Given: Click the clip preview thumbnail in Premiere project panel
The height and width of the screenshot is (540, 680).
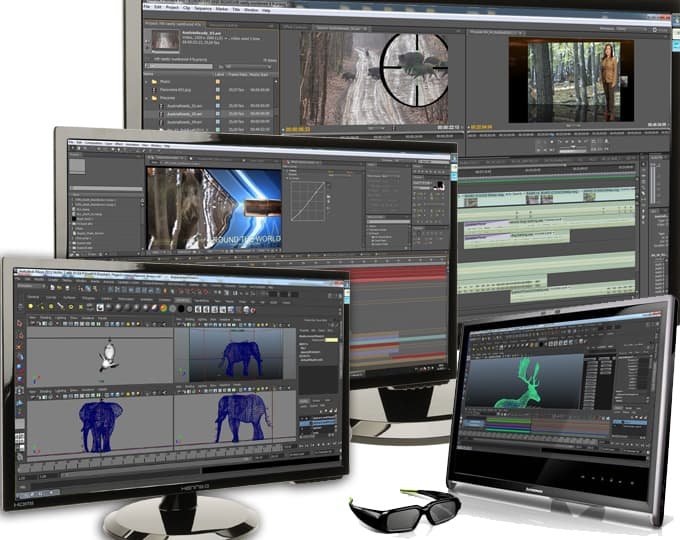Looking at the screenshot, I should tap(165, 40).
